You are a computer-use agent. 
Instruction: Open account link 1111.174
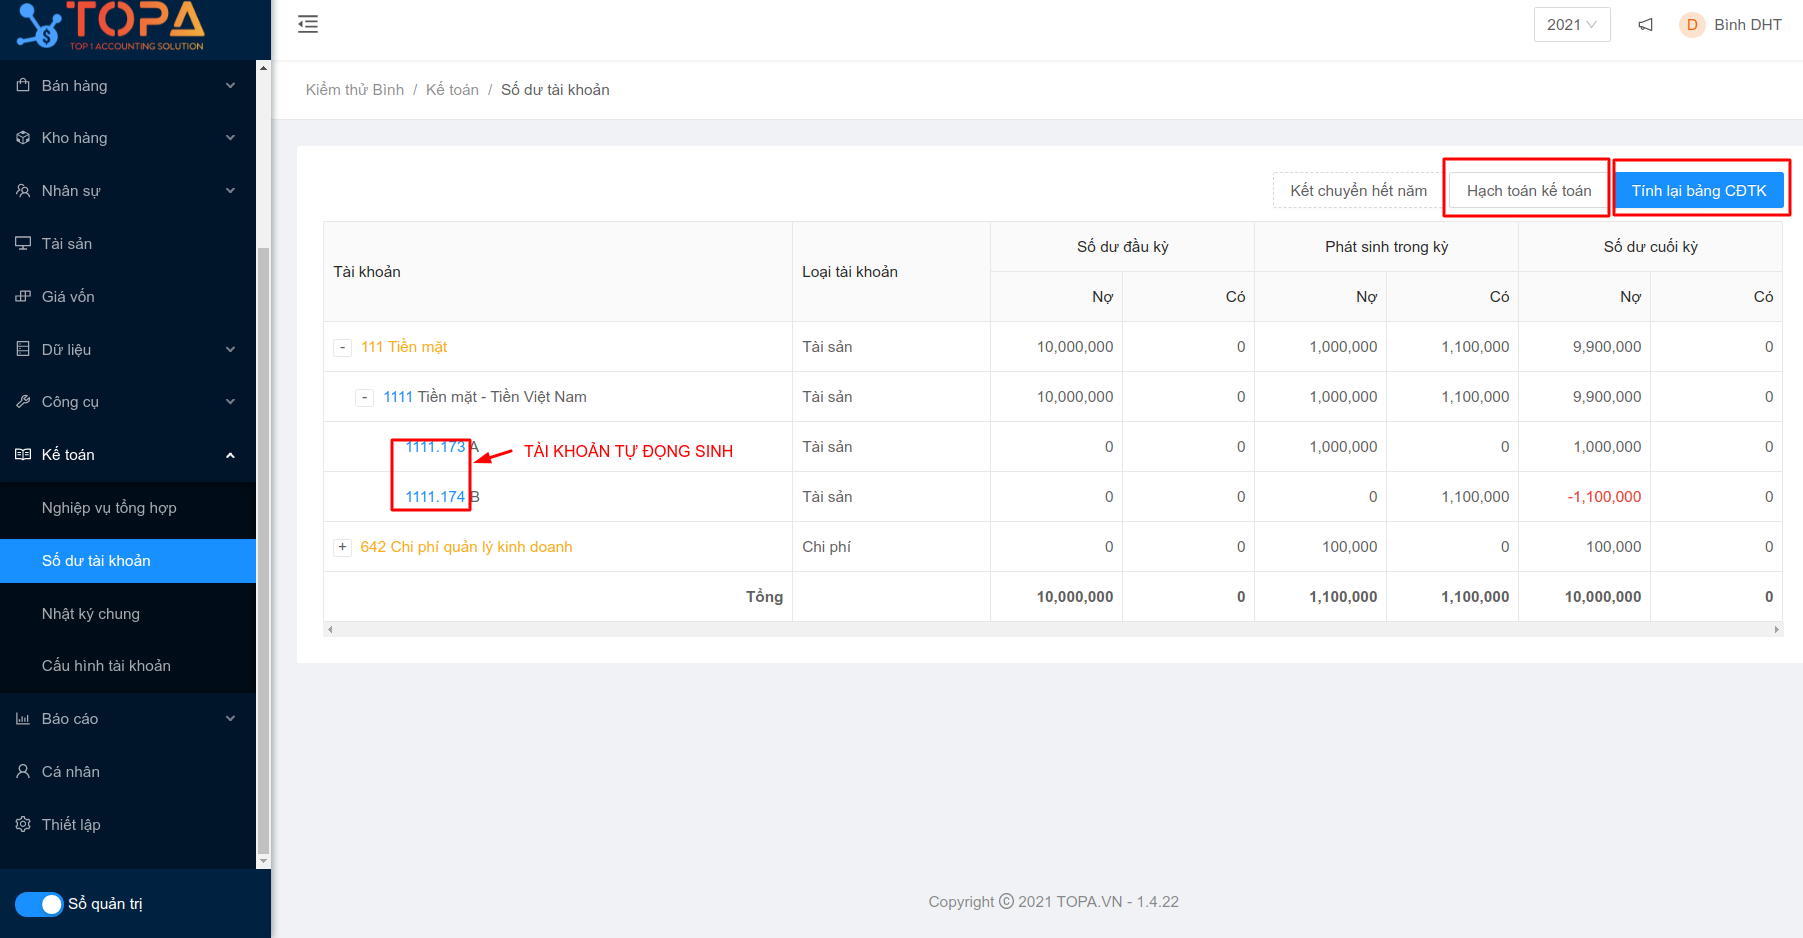tap(435, 497)
